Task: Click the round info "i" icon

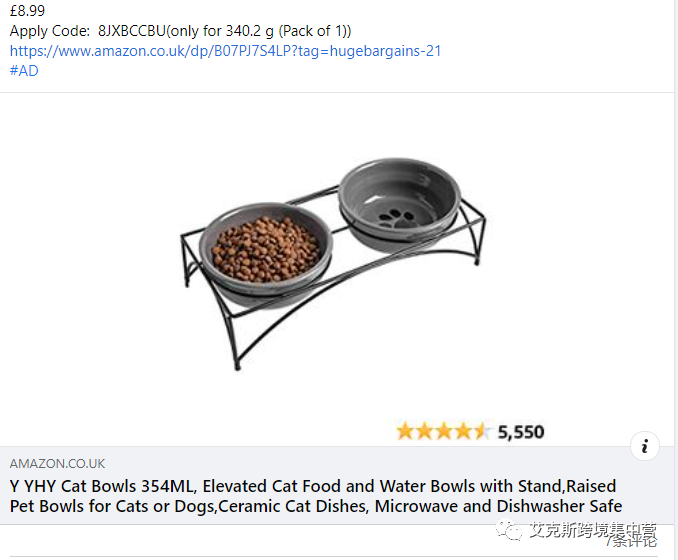Action: 646,445
